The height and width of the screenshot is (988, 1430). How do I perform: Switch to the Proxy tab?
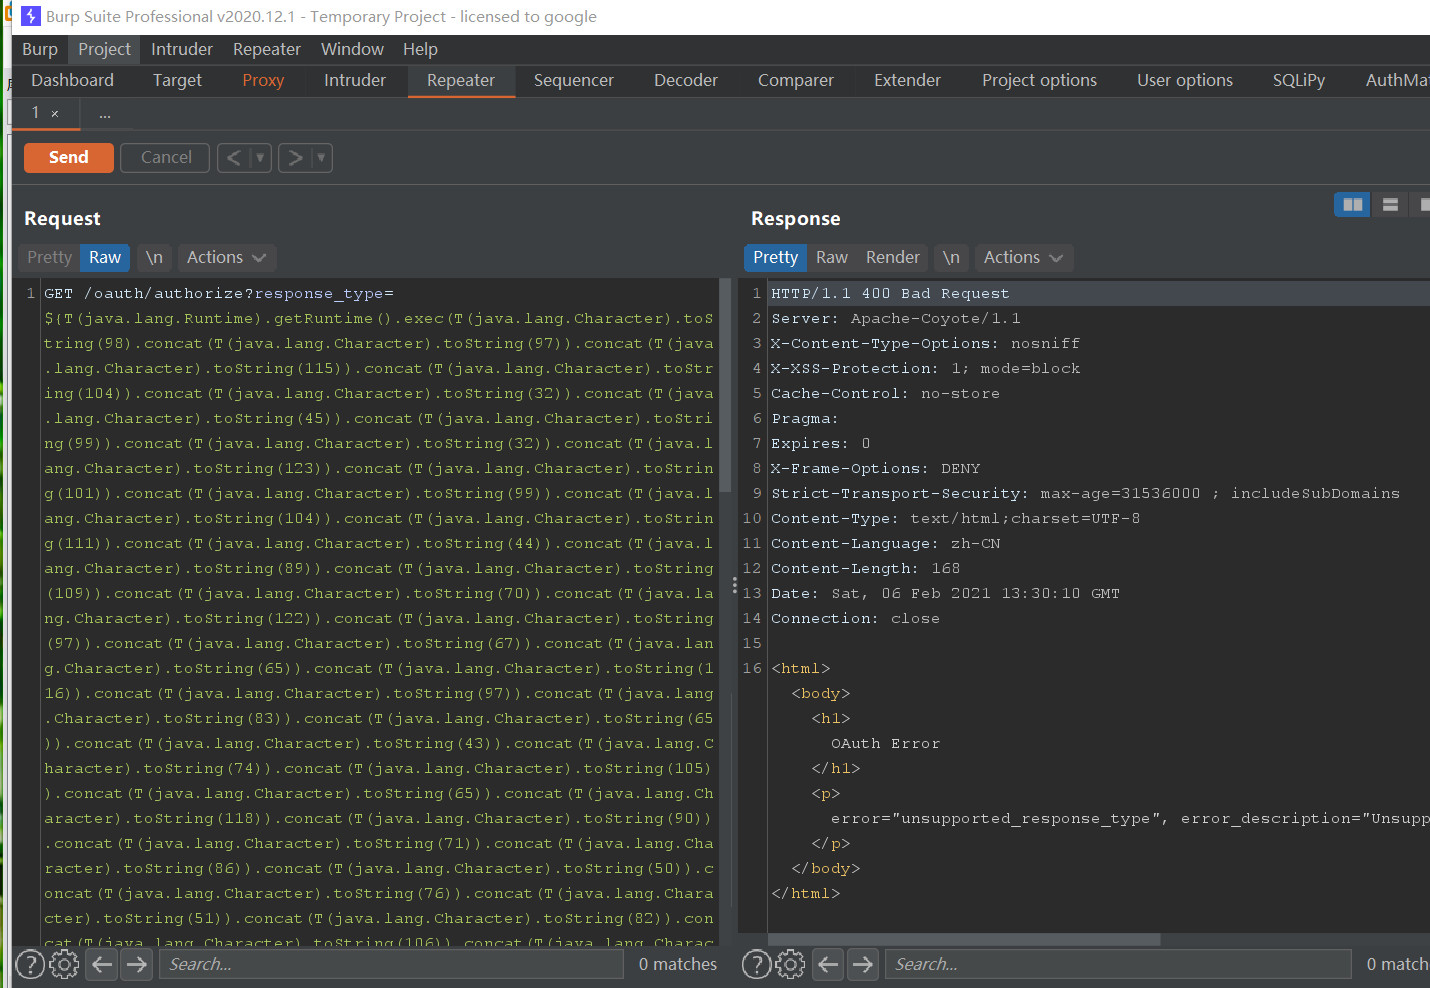coord(263,80)
